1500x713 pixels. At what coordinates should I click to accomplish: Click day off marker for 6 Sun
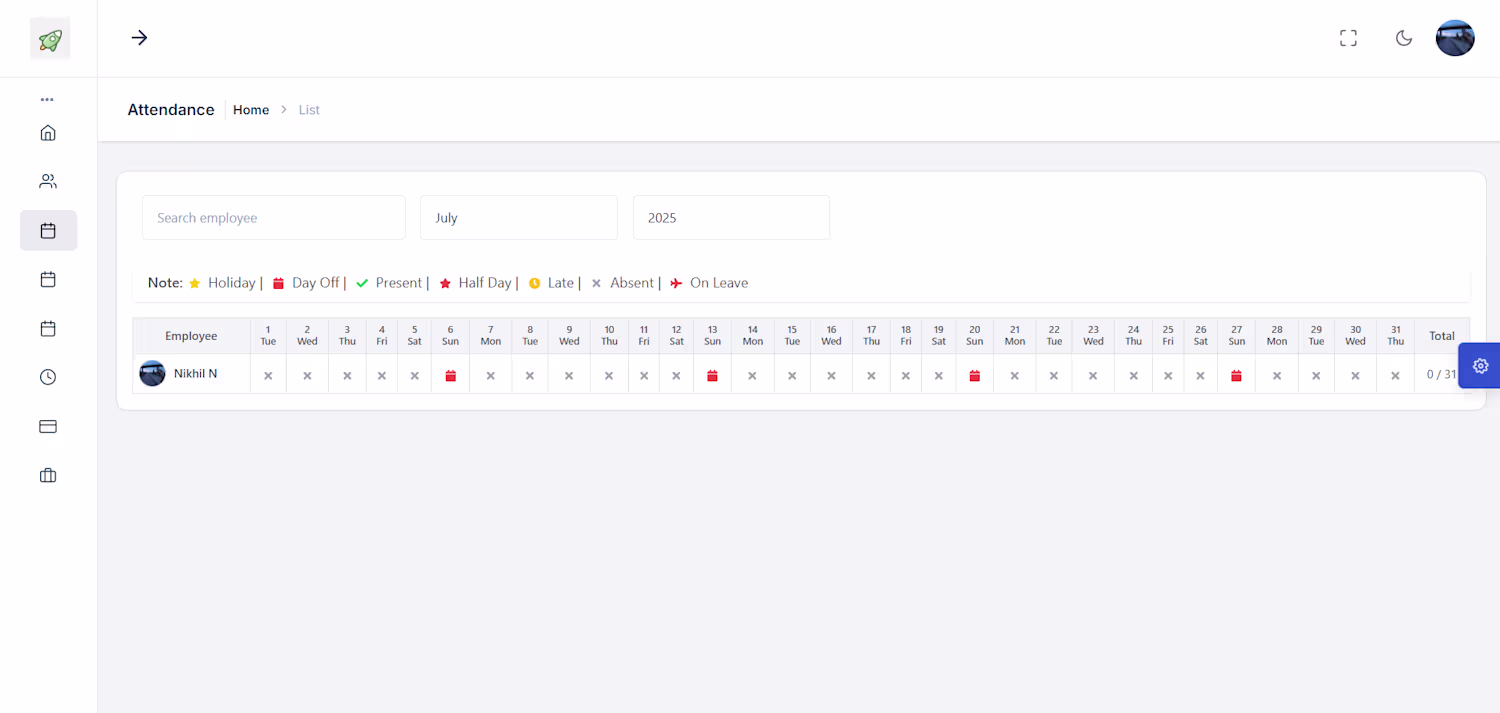(x=451, y=376)
